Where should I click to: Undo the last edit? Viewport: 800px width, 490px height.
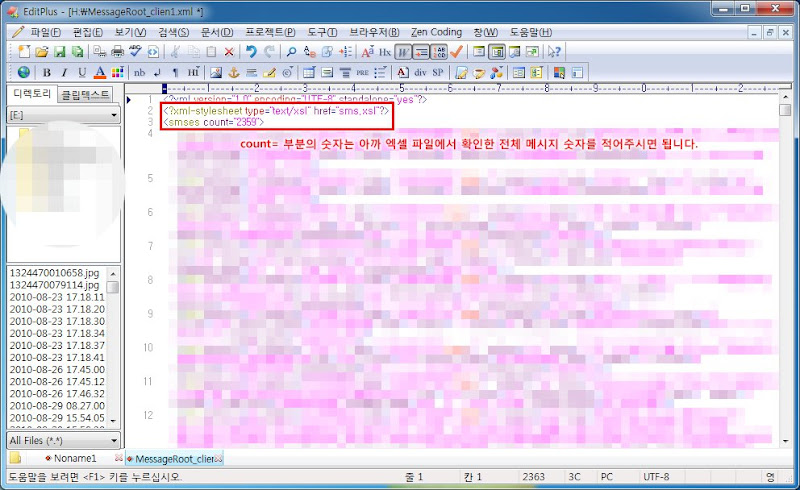pos(251,52)
